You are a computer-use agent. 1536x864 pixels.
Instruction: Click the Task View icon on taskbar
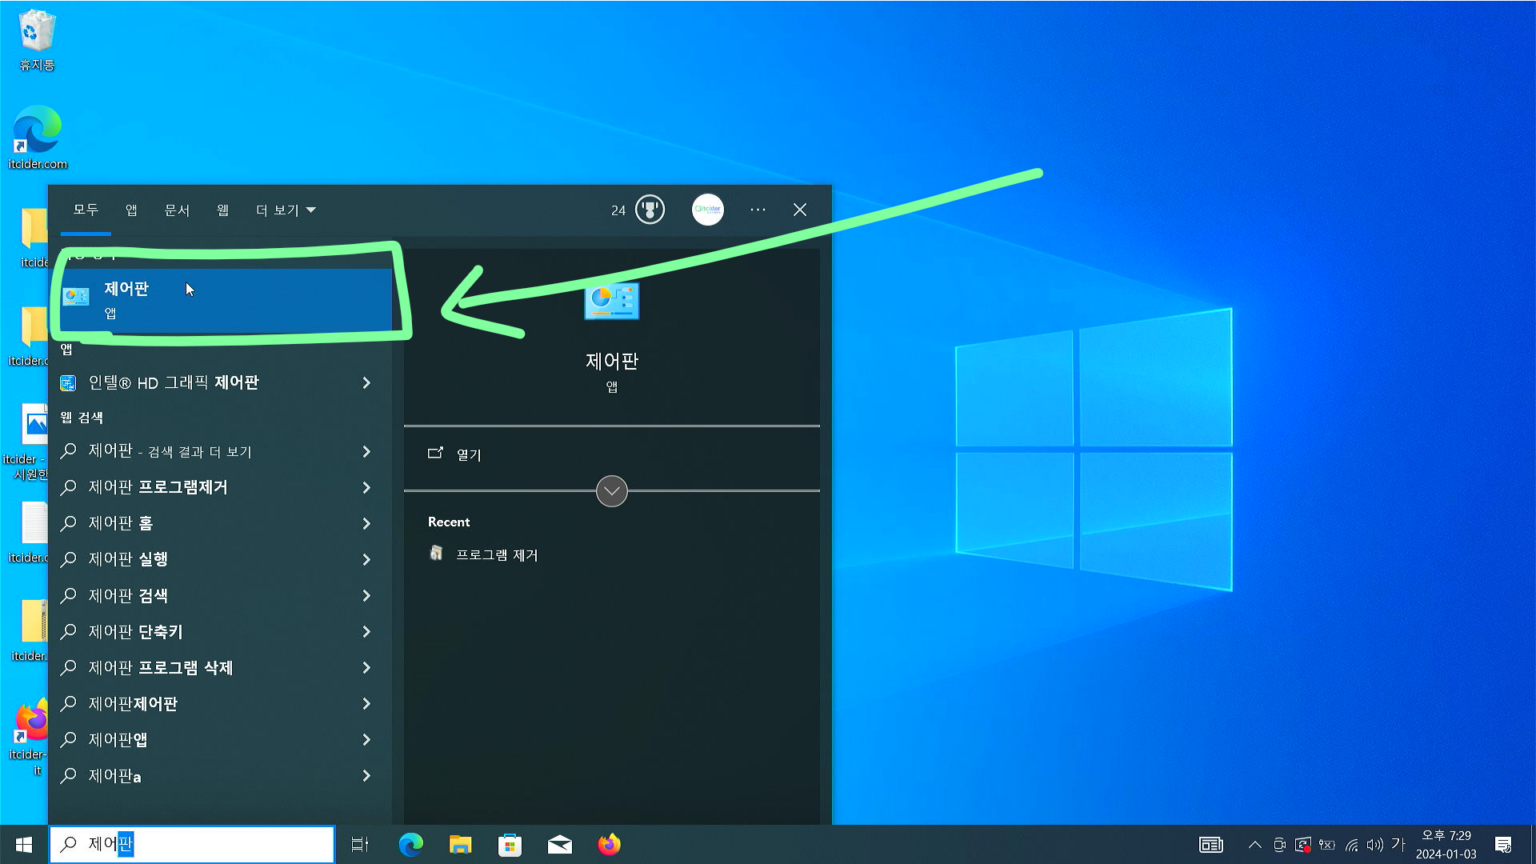[x=360, y=845]
